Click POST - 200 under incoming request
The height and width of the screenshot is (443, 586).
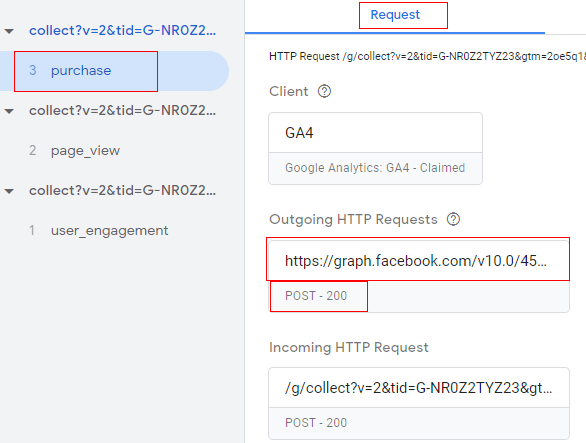[316, 423]
